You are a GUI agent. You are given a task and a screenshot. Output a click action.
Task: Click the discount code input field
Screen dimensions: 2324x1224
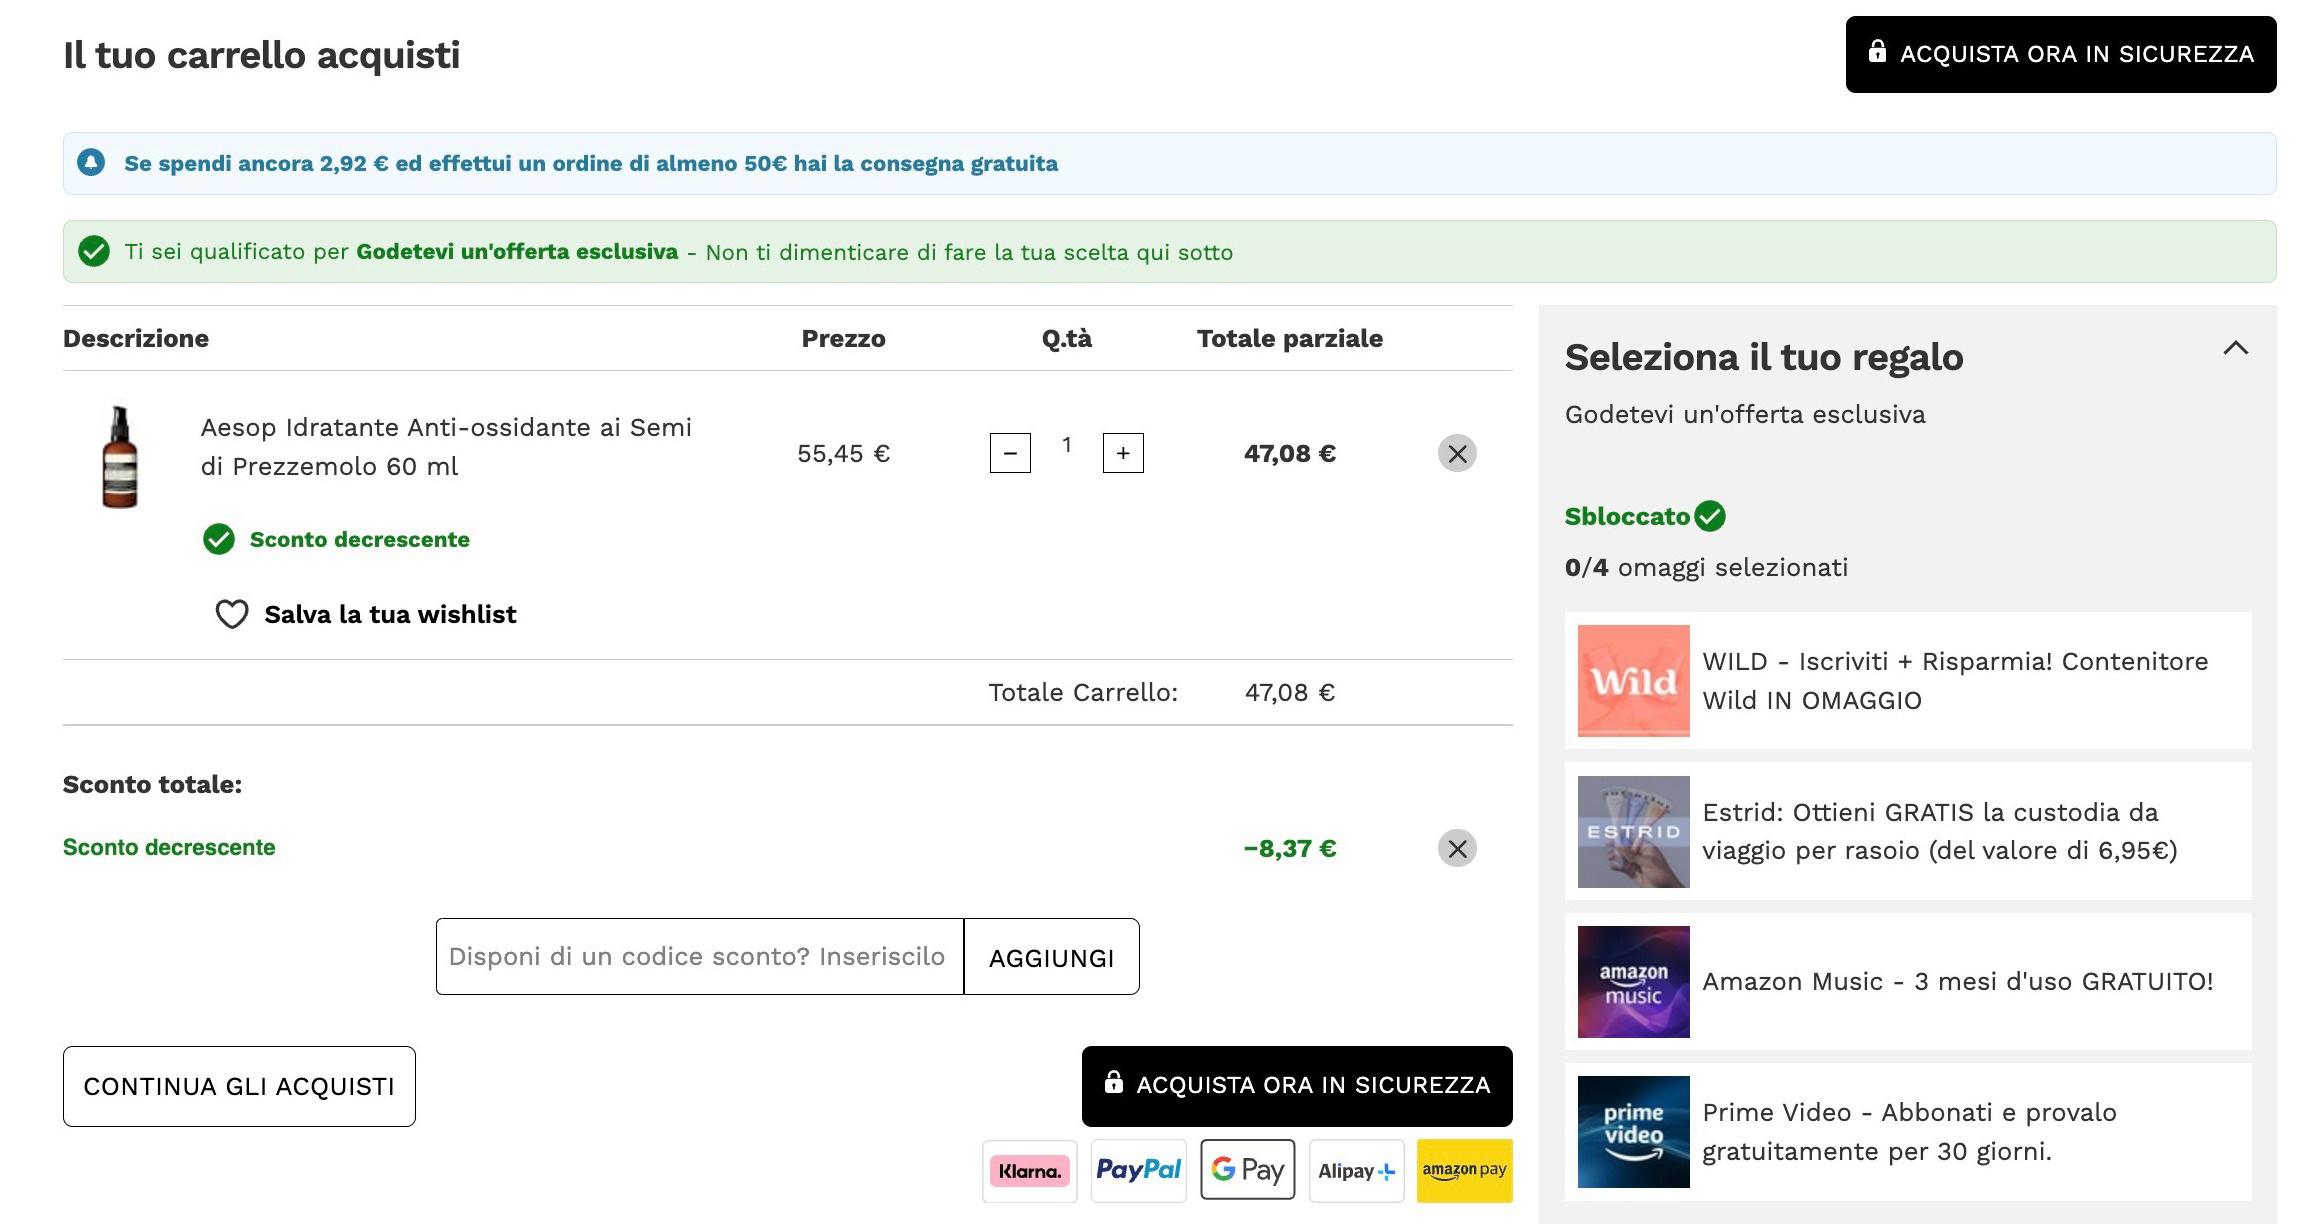pyautogui.click(x=700, y=956)
